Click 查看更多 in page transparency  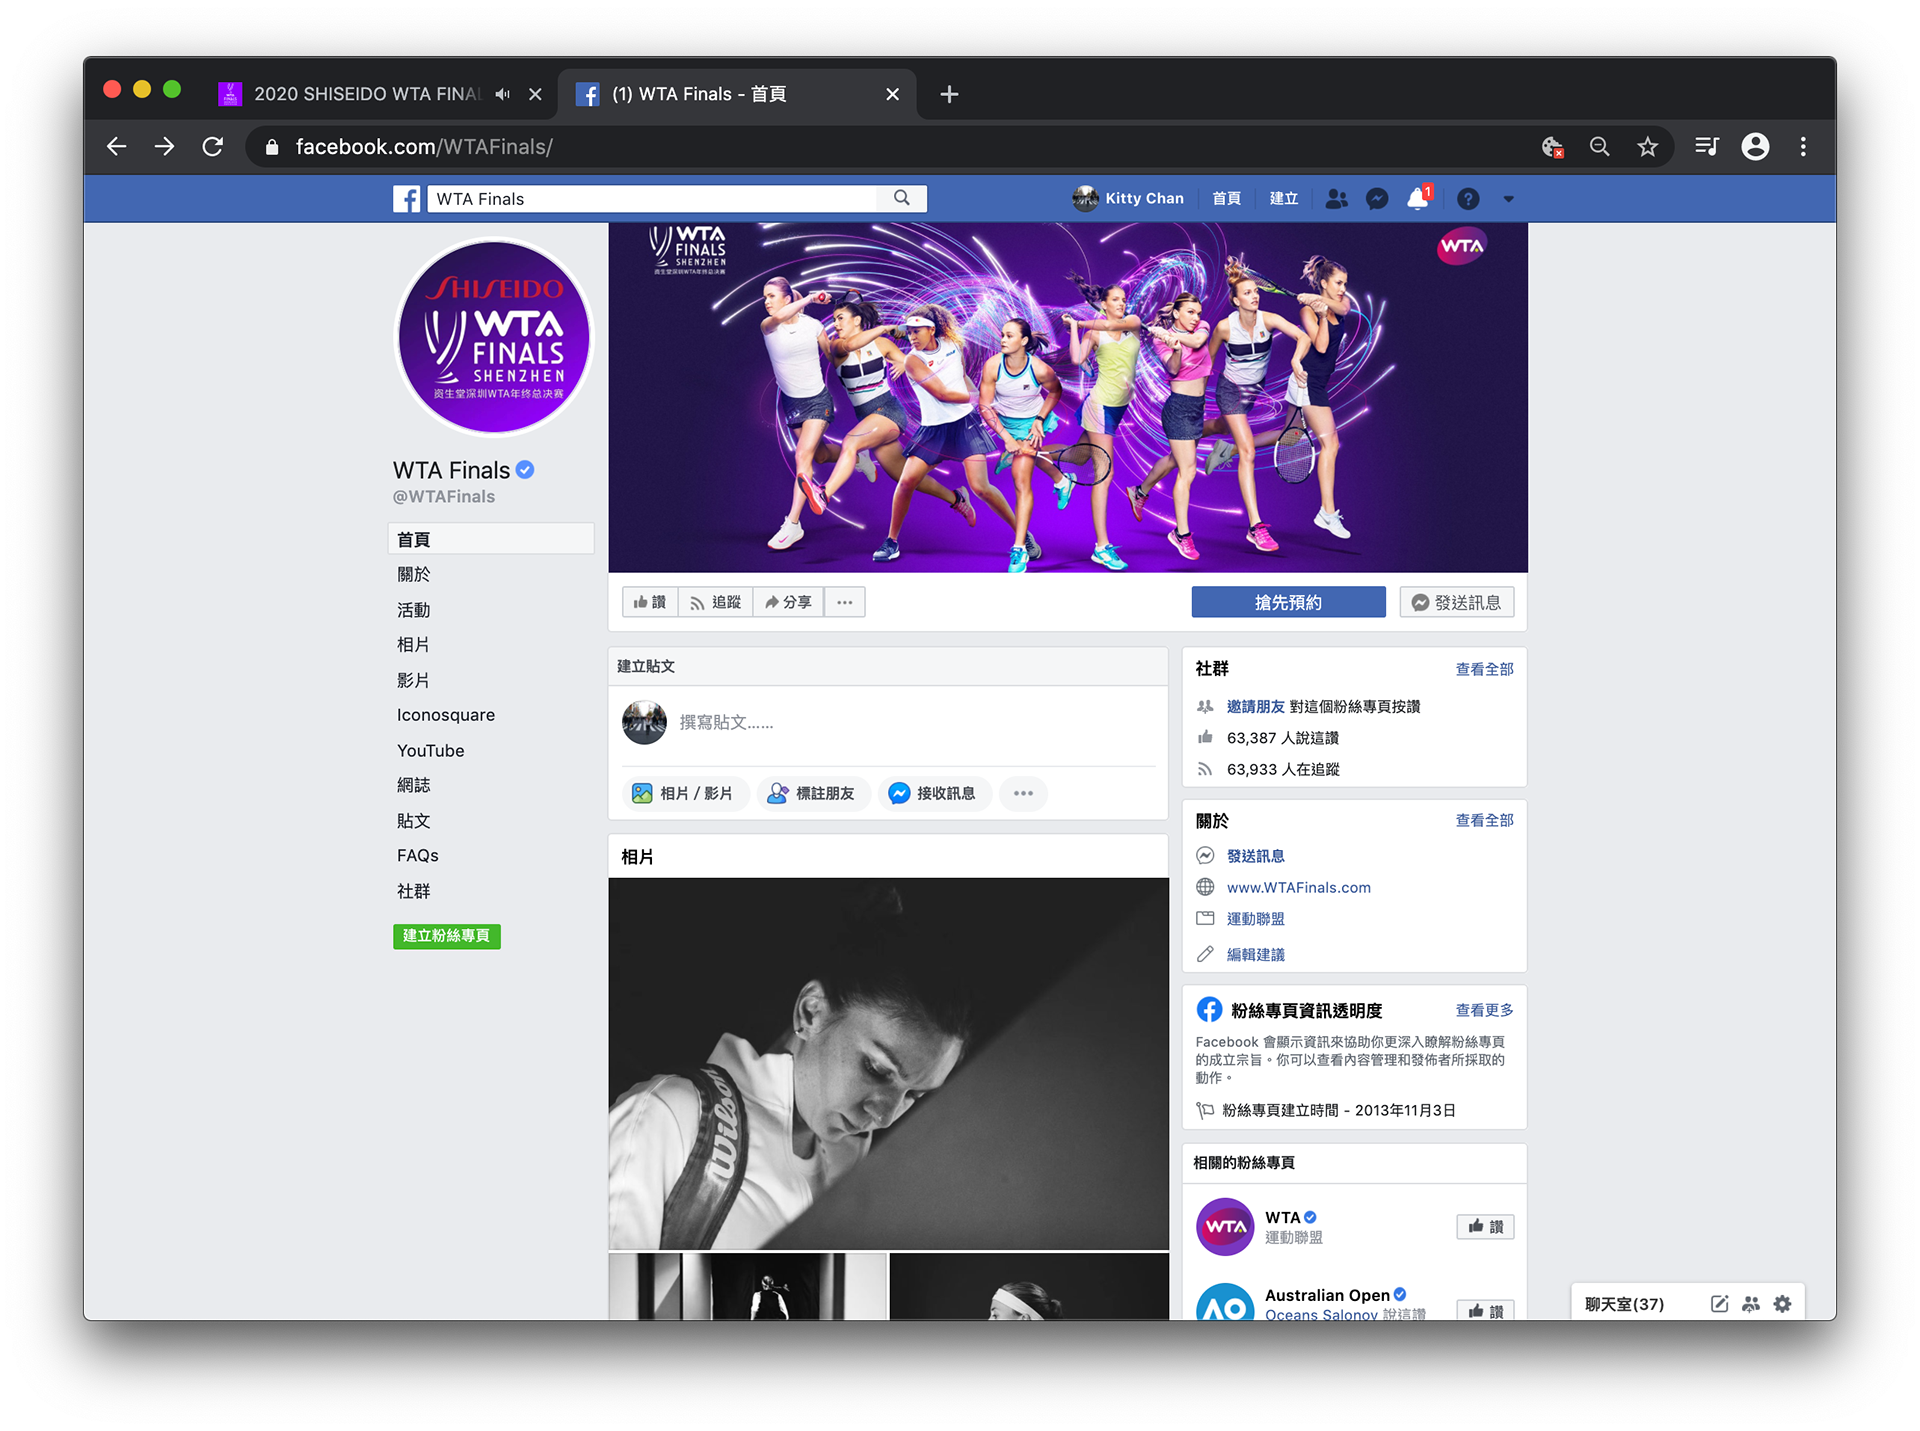pyautogui.click(x=1484, y=1010)
